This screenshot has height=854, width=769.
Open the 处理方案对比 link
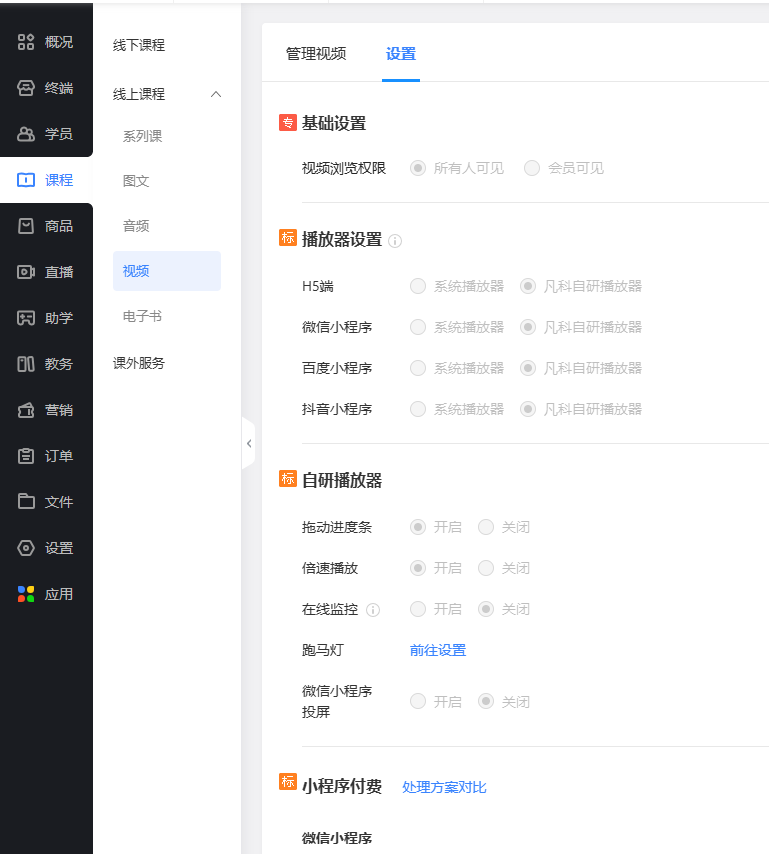444,787
